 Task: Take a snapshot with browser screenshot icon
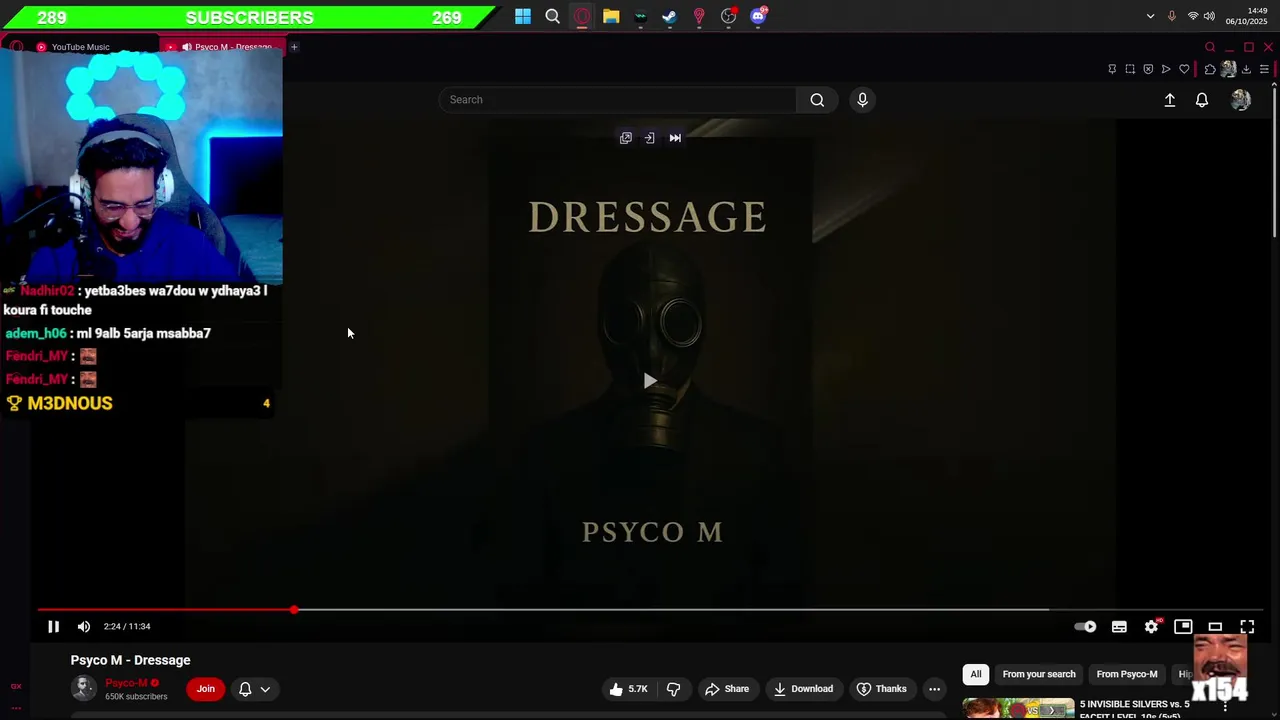[x=1130, y=69]
